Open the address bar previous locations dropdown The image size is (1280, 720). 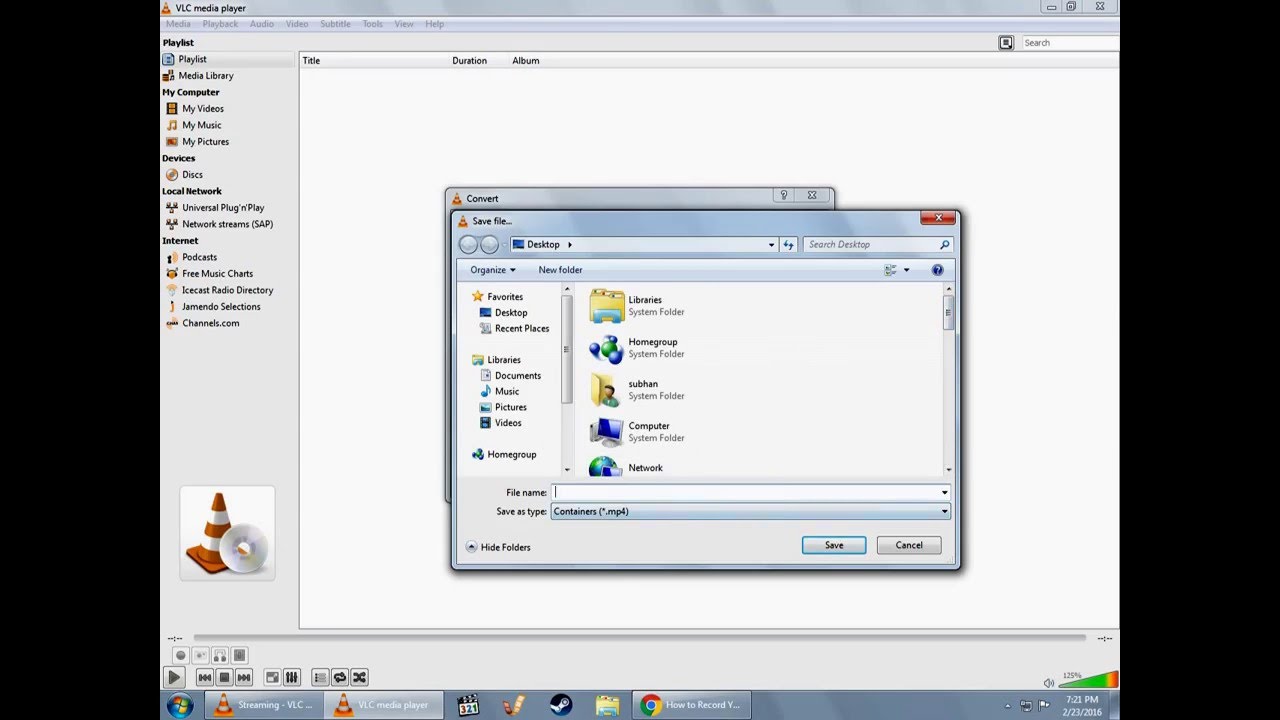(771, 245)
